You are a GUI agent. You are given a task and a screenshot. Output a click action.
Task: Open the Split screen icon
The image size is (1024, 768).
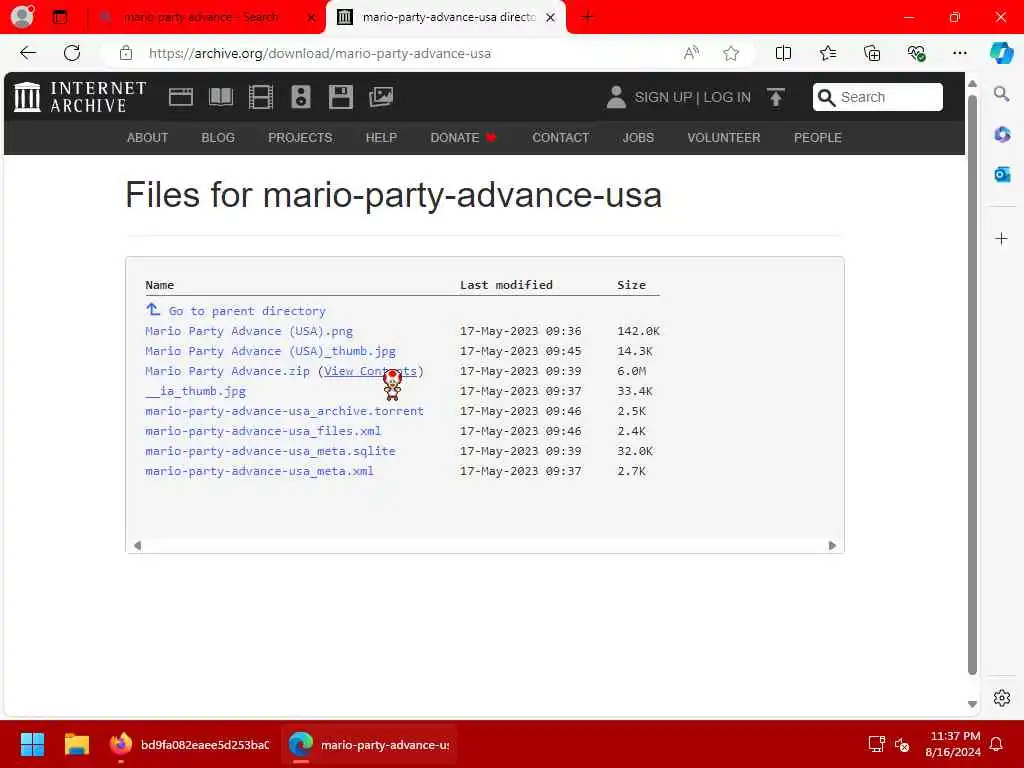click(783, 53)
